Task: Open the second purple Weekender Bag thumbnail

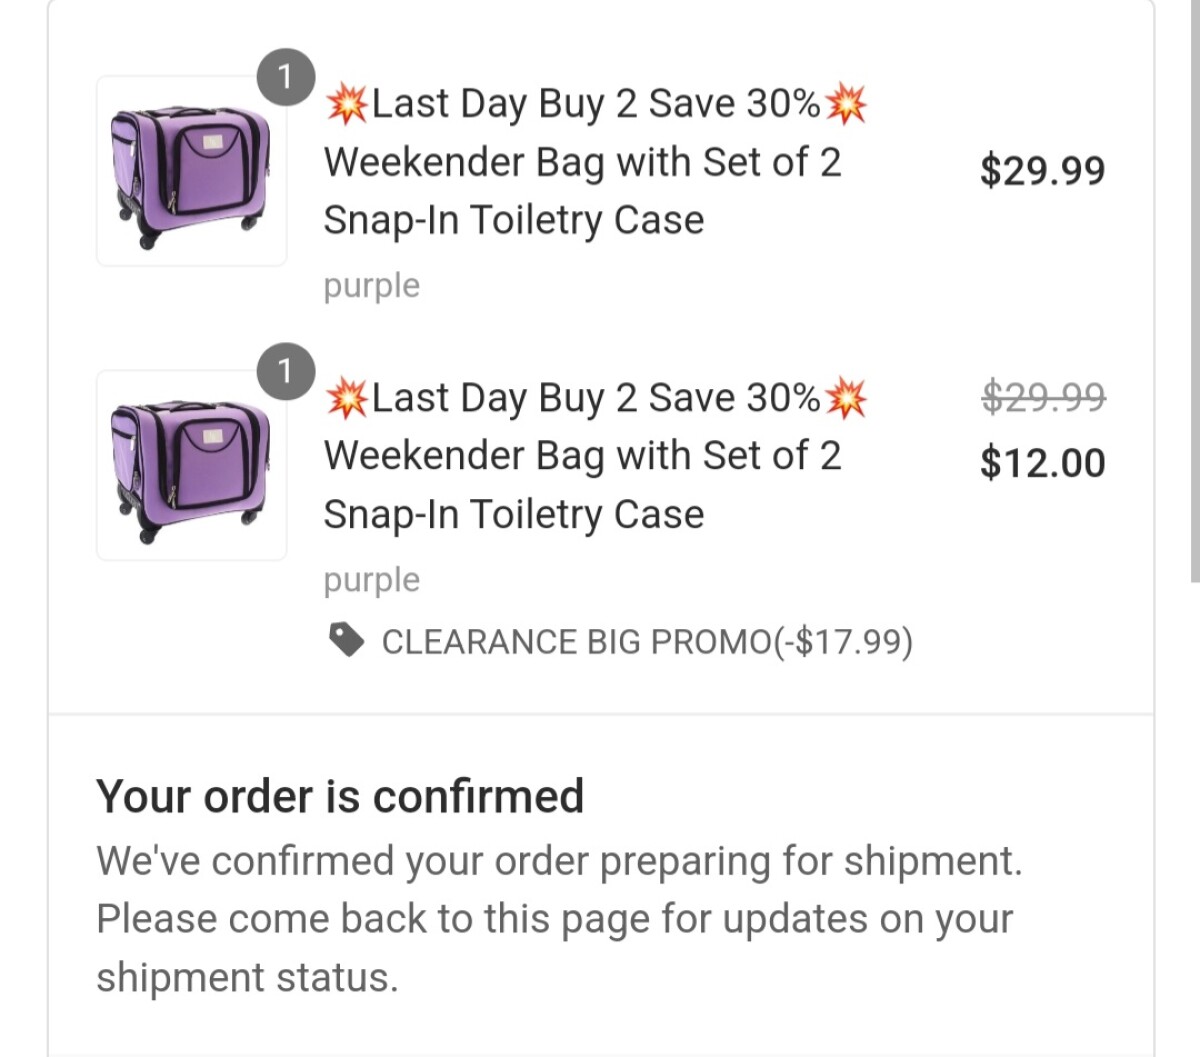Action: click(190, 466)
